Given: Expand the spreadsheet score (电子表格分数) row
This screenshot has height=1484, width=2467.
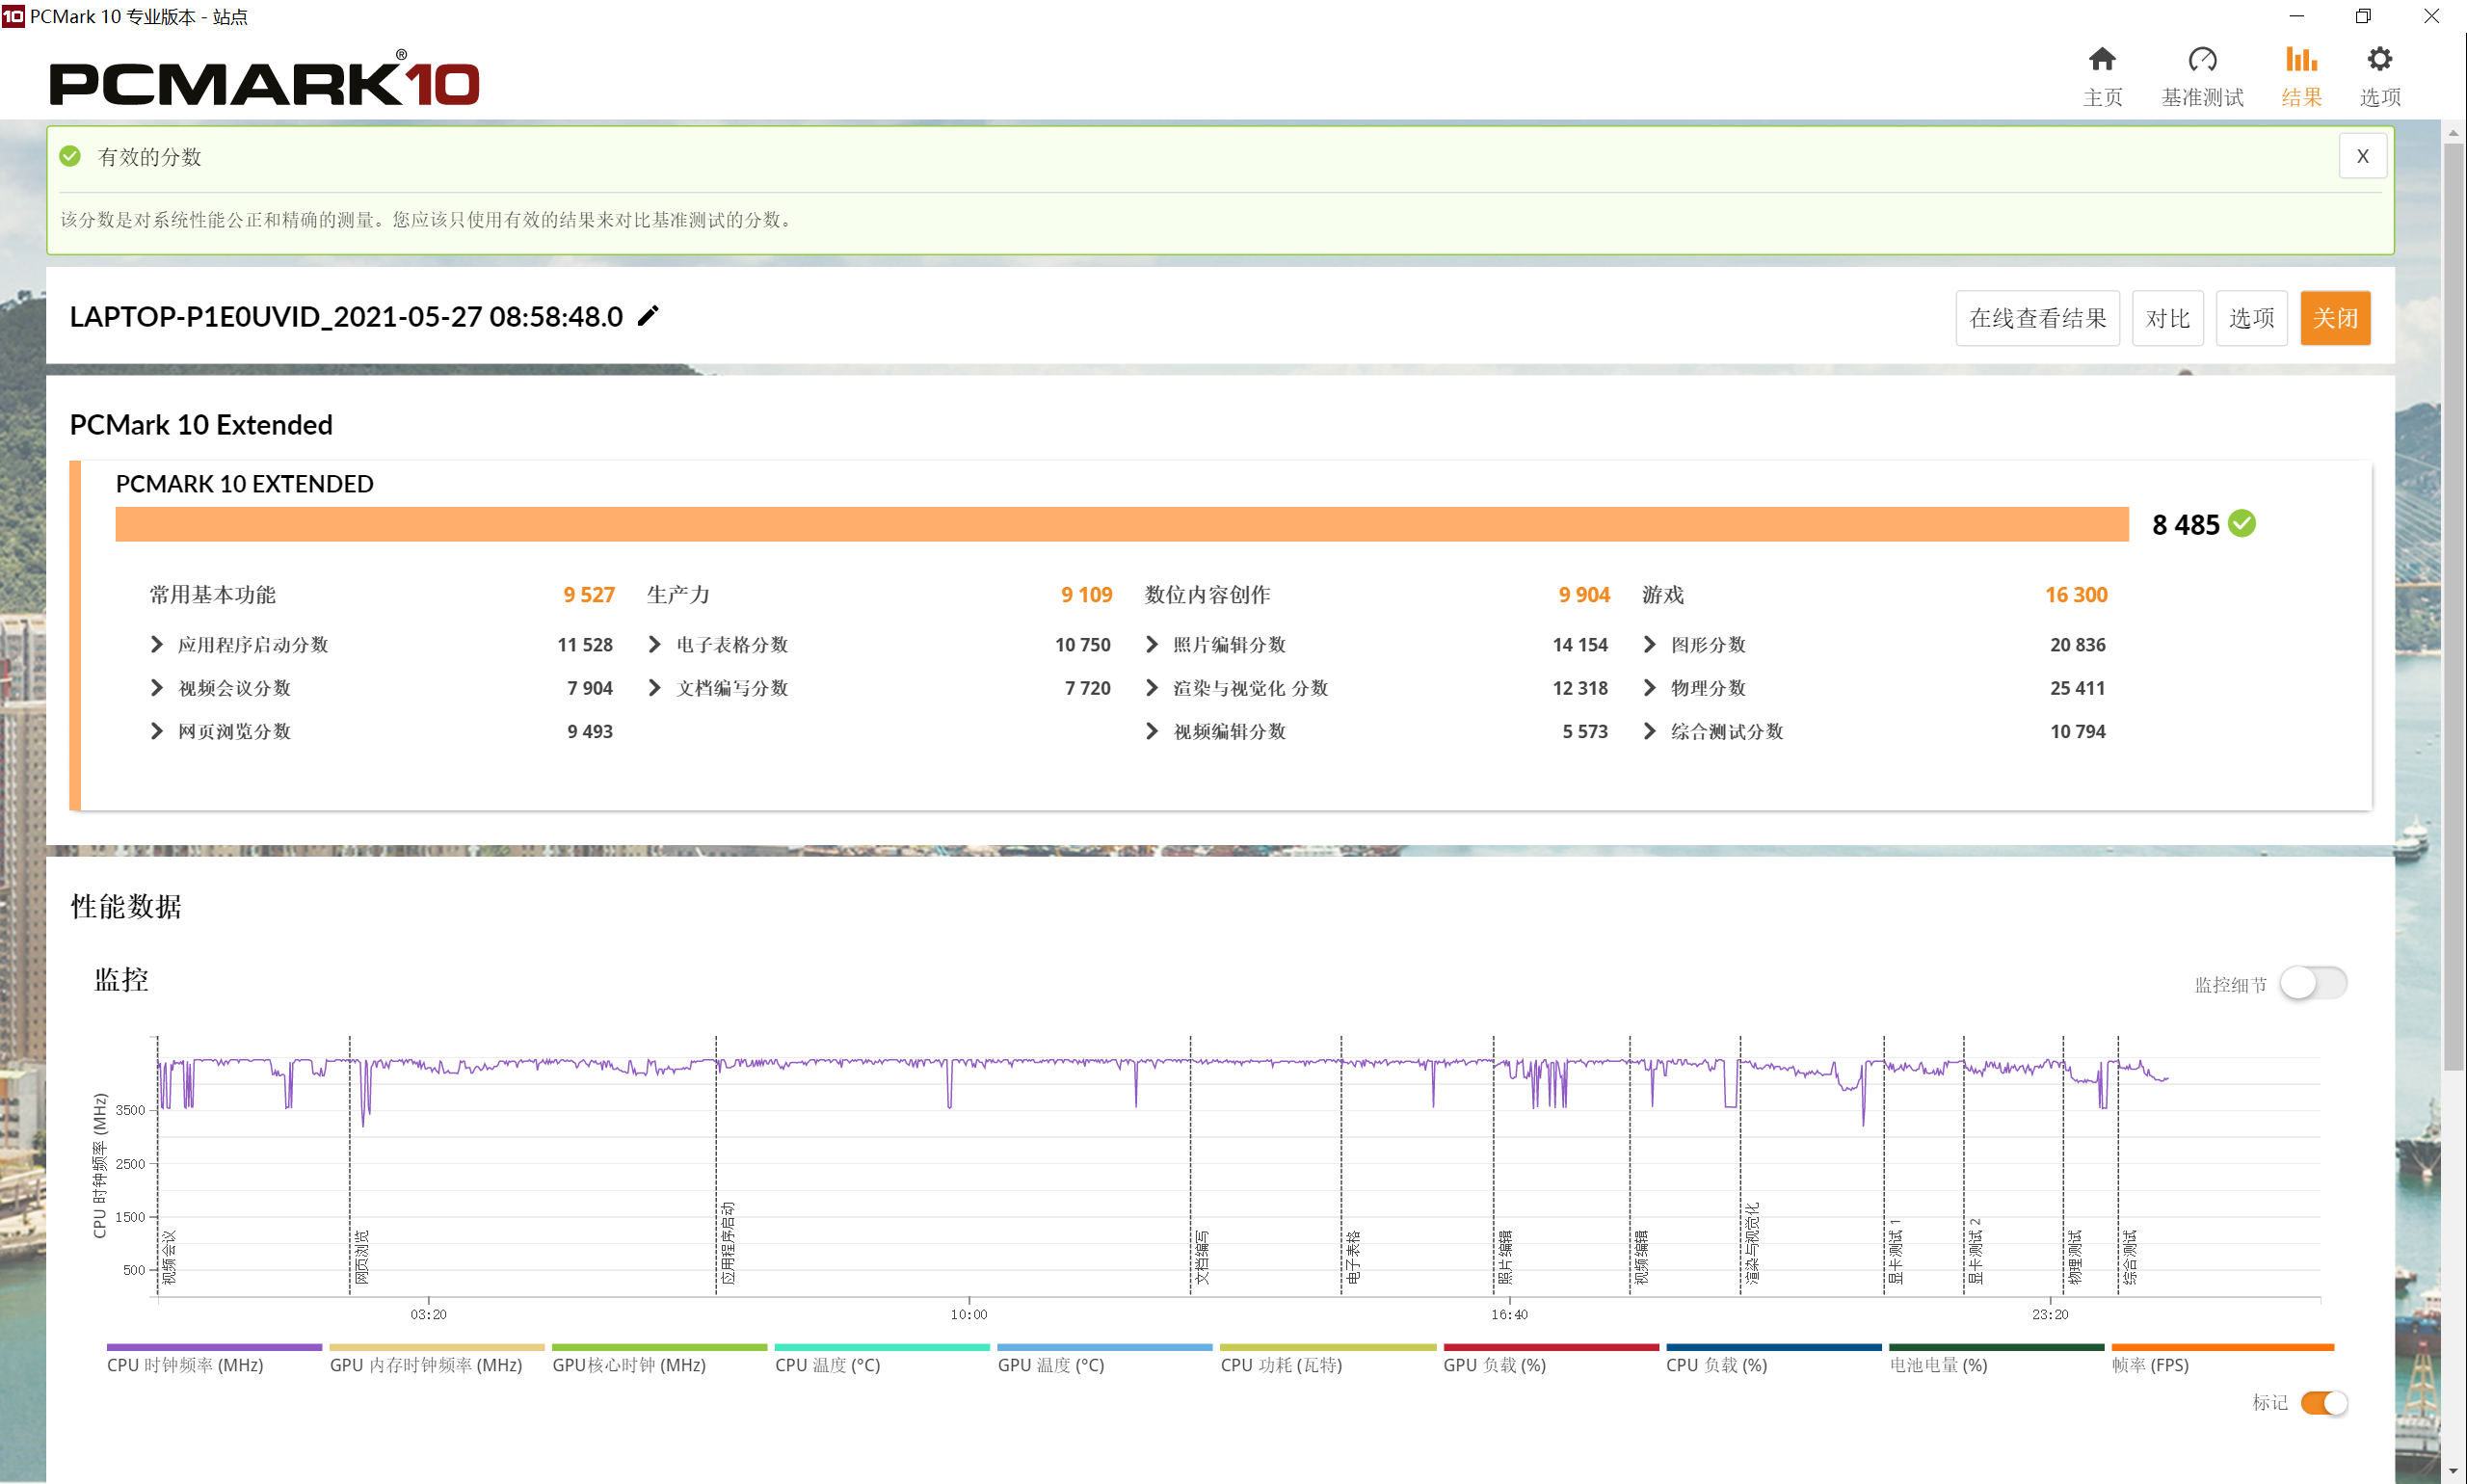Looking at the screenshot, I should point(655,645).
